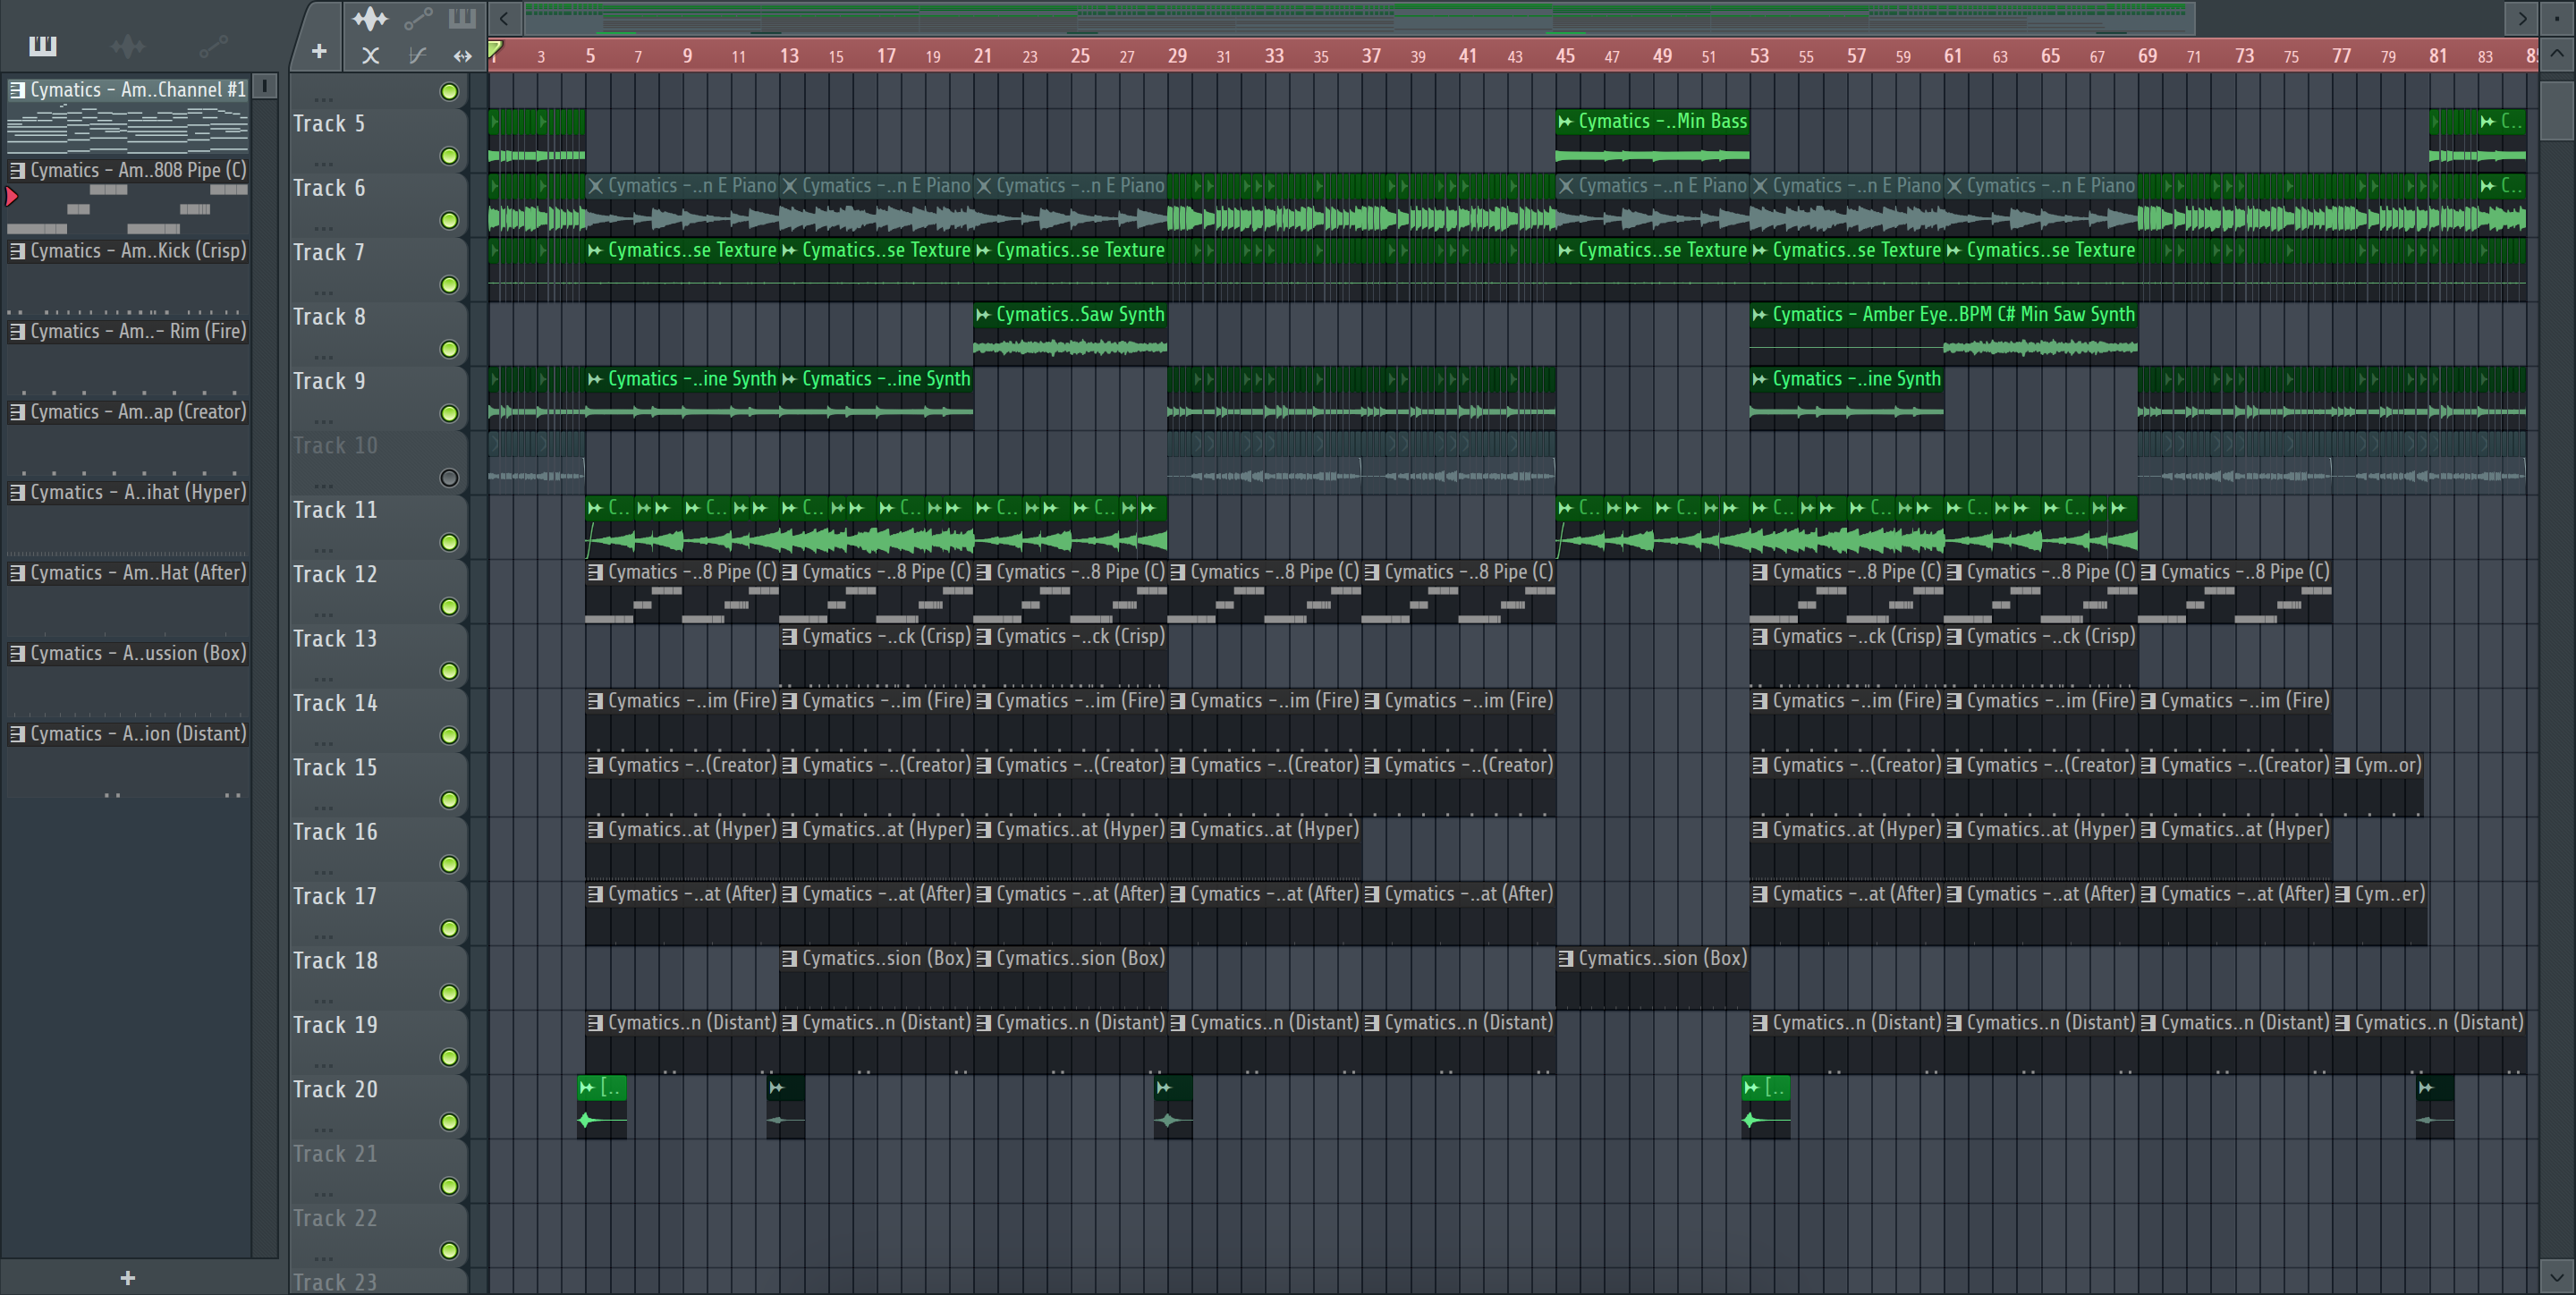
Task: Click pattern icon of Rim (Fire) in picker
Action: 17,331
